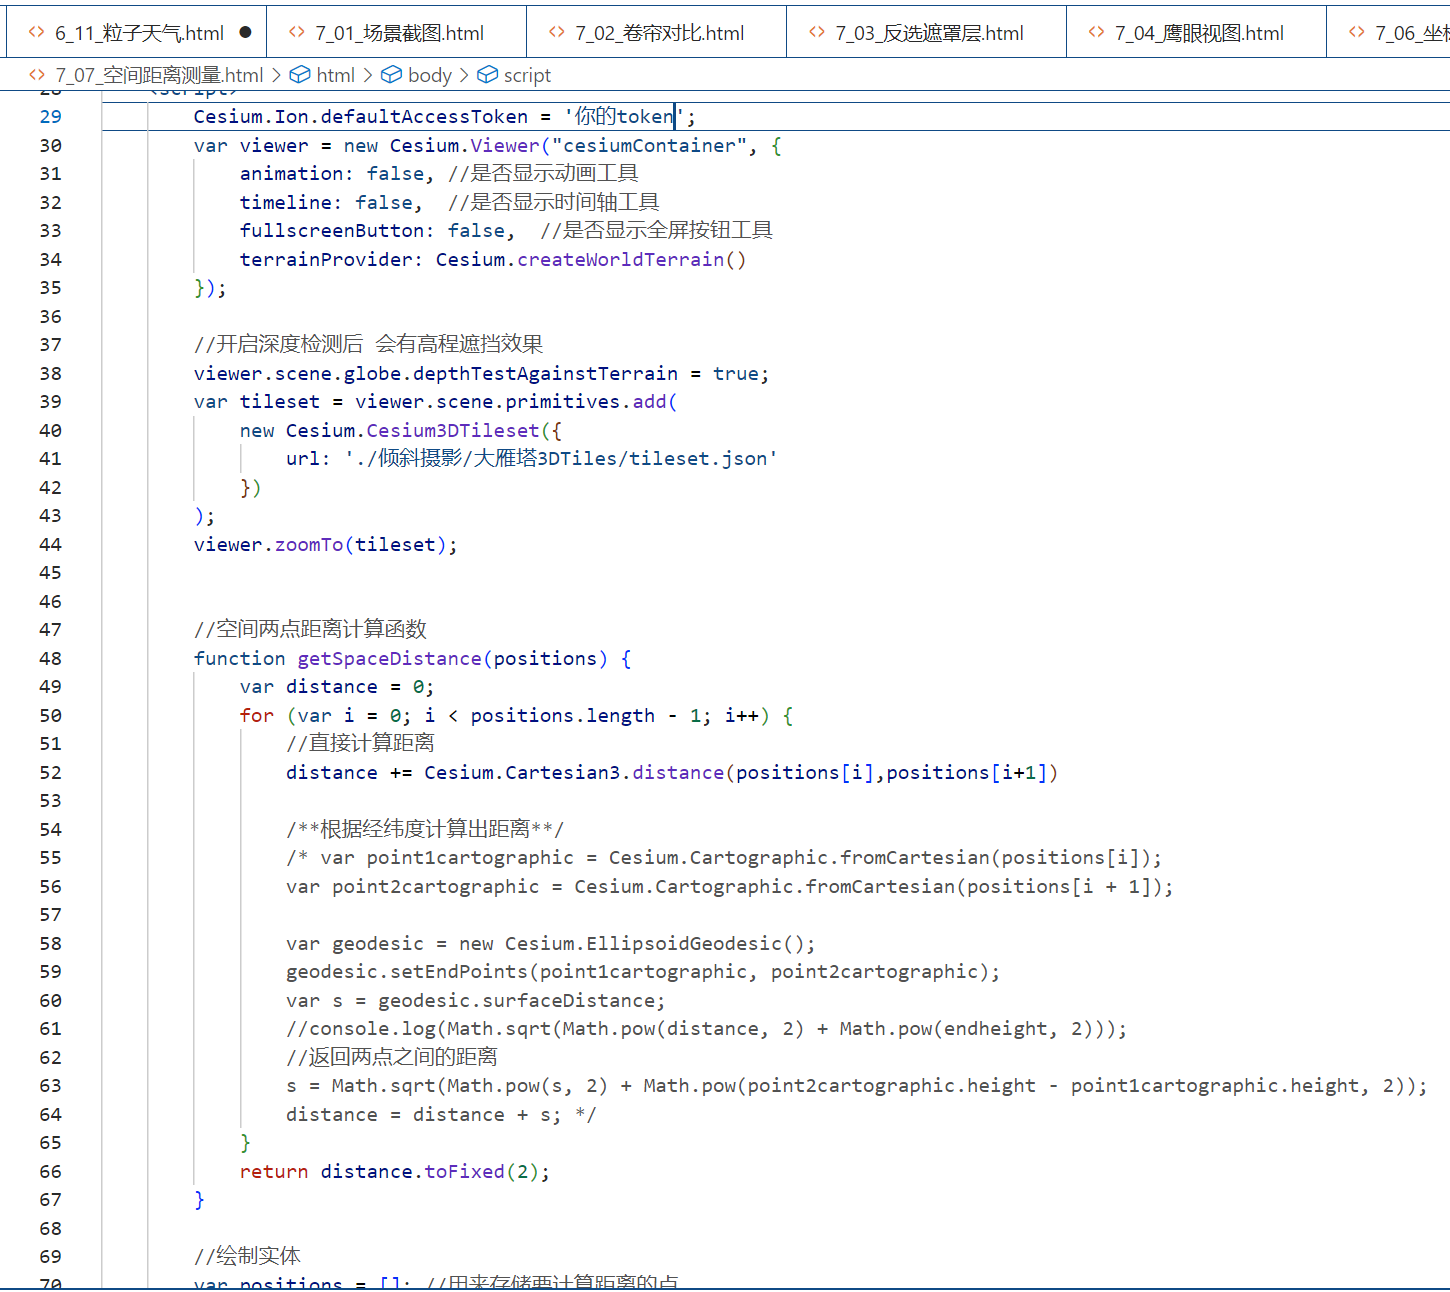Image resolution: width=1450 pixels, height=1292 pixels.
Task: Click the '你的token' string on line 29
Action: 625,116
